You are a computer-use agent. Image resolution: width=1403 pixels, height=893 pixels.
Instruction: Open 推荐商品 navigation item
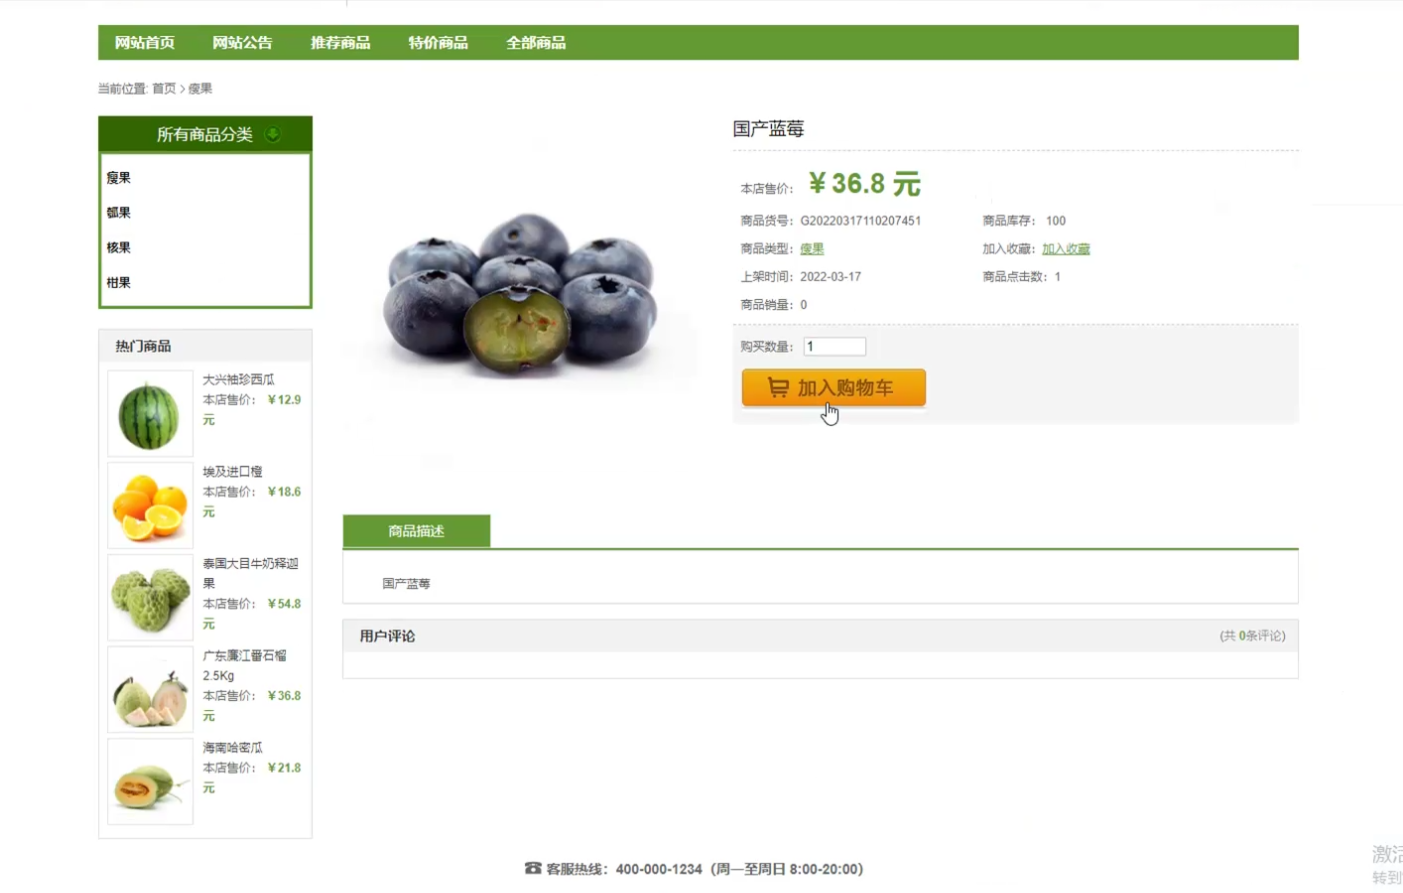(x=340, y=42)
